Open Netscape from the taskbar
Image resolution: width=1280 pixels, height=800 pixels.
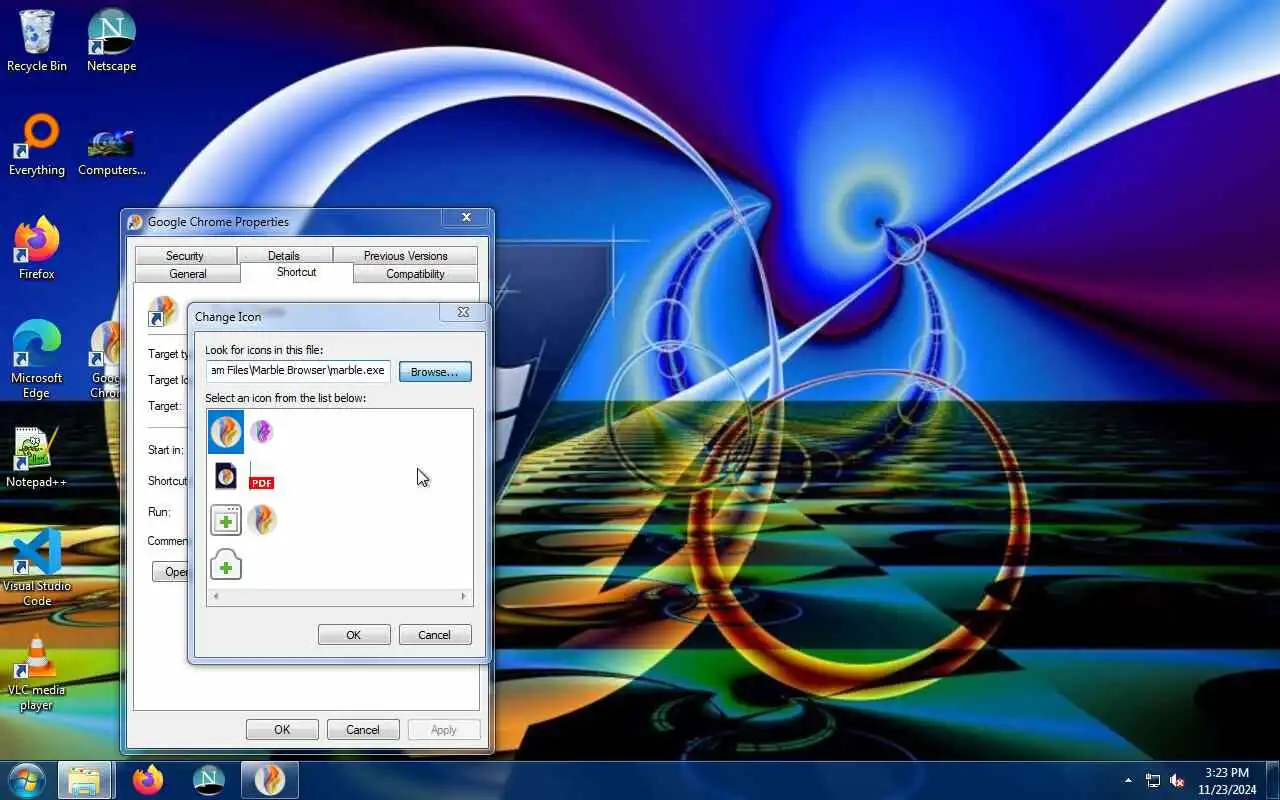pos(209,780)
